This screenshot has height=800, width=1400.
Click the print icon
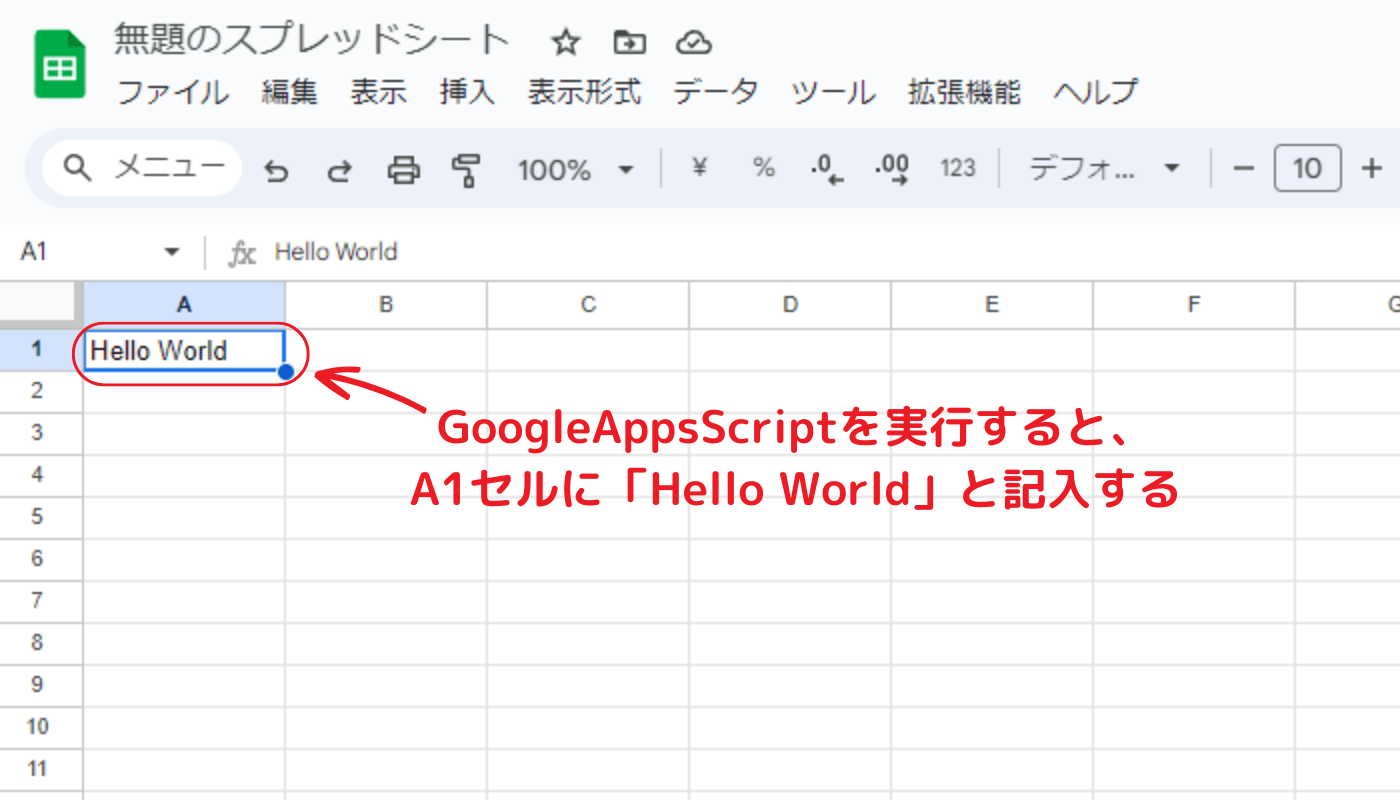[x=403, y=170]
